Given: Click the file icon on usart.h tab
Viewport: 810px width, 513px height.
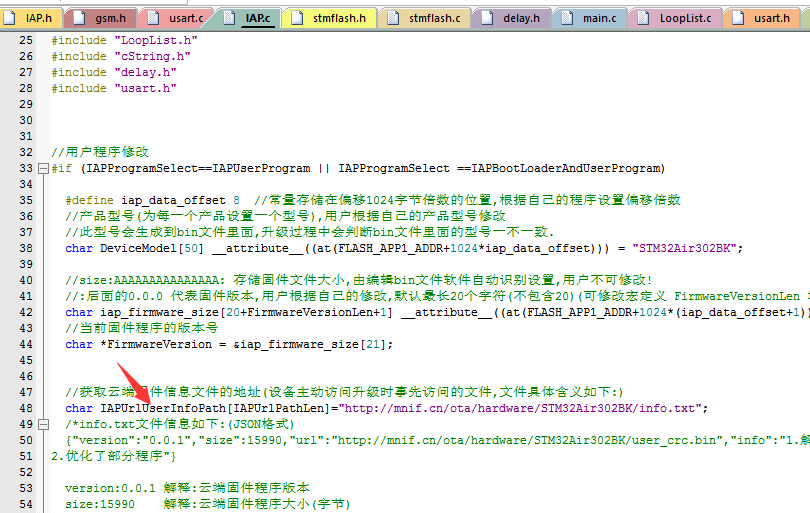Looking at the screenshot, I should click(738, 18).
